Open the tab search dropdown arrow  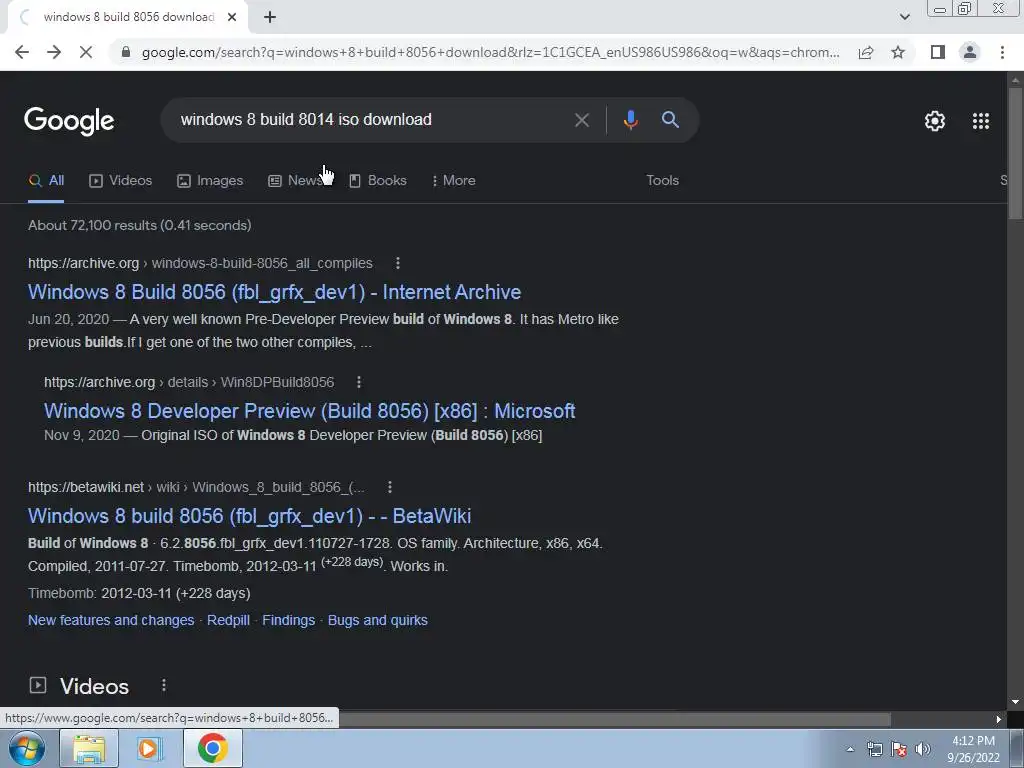904,17
